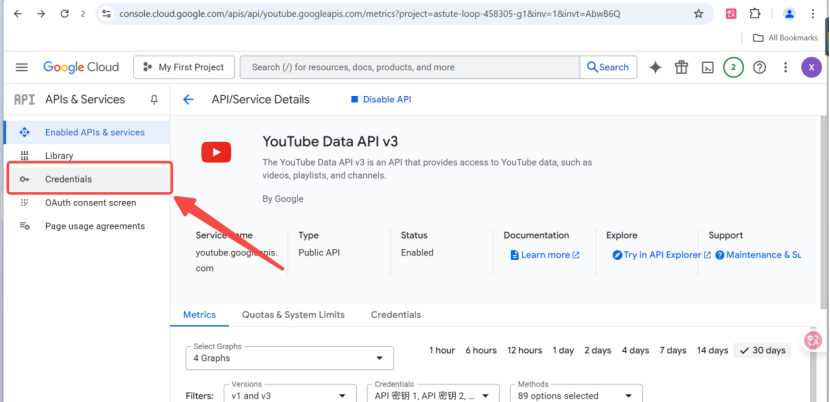This screenshot has width=830, height=402.
Task: Set time range to 1 hour
Action: pos(442,351)
